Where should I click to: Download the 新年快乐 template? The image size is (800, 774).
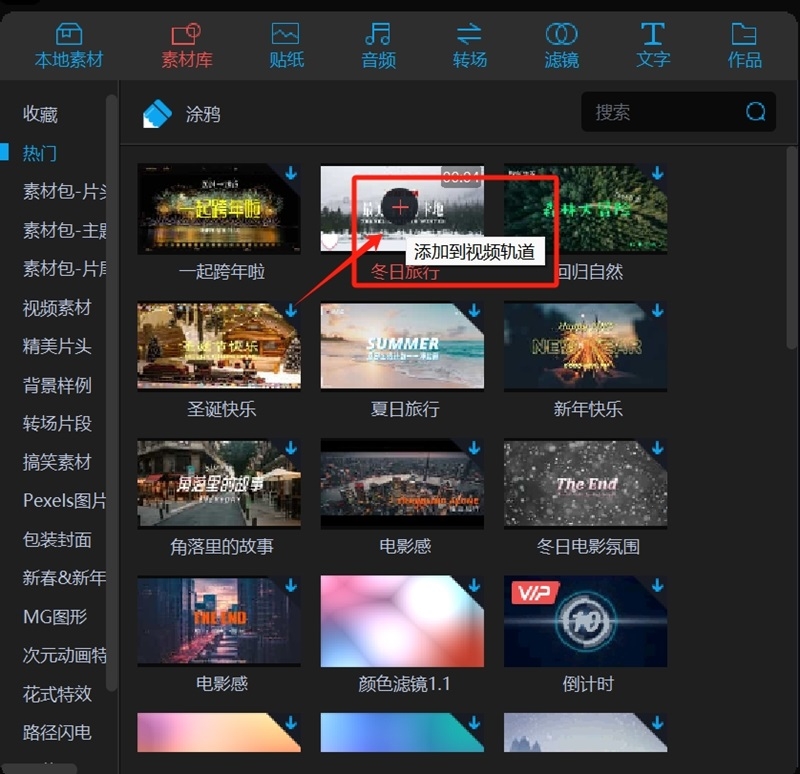[x=658, y=310]
